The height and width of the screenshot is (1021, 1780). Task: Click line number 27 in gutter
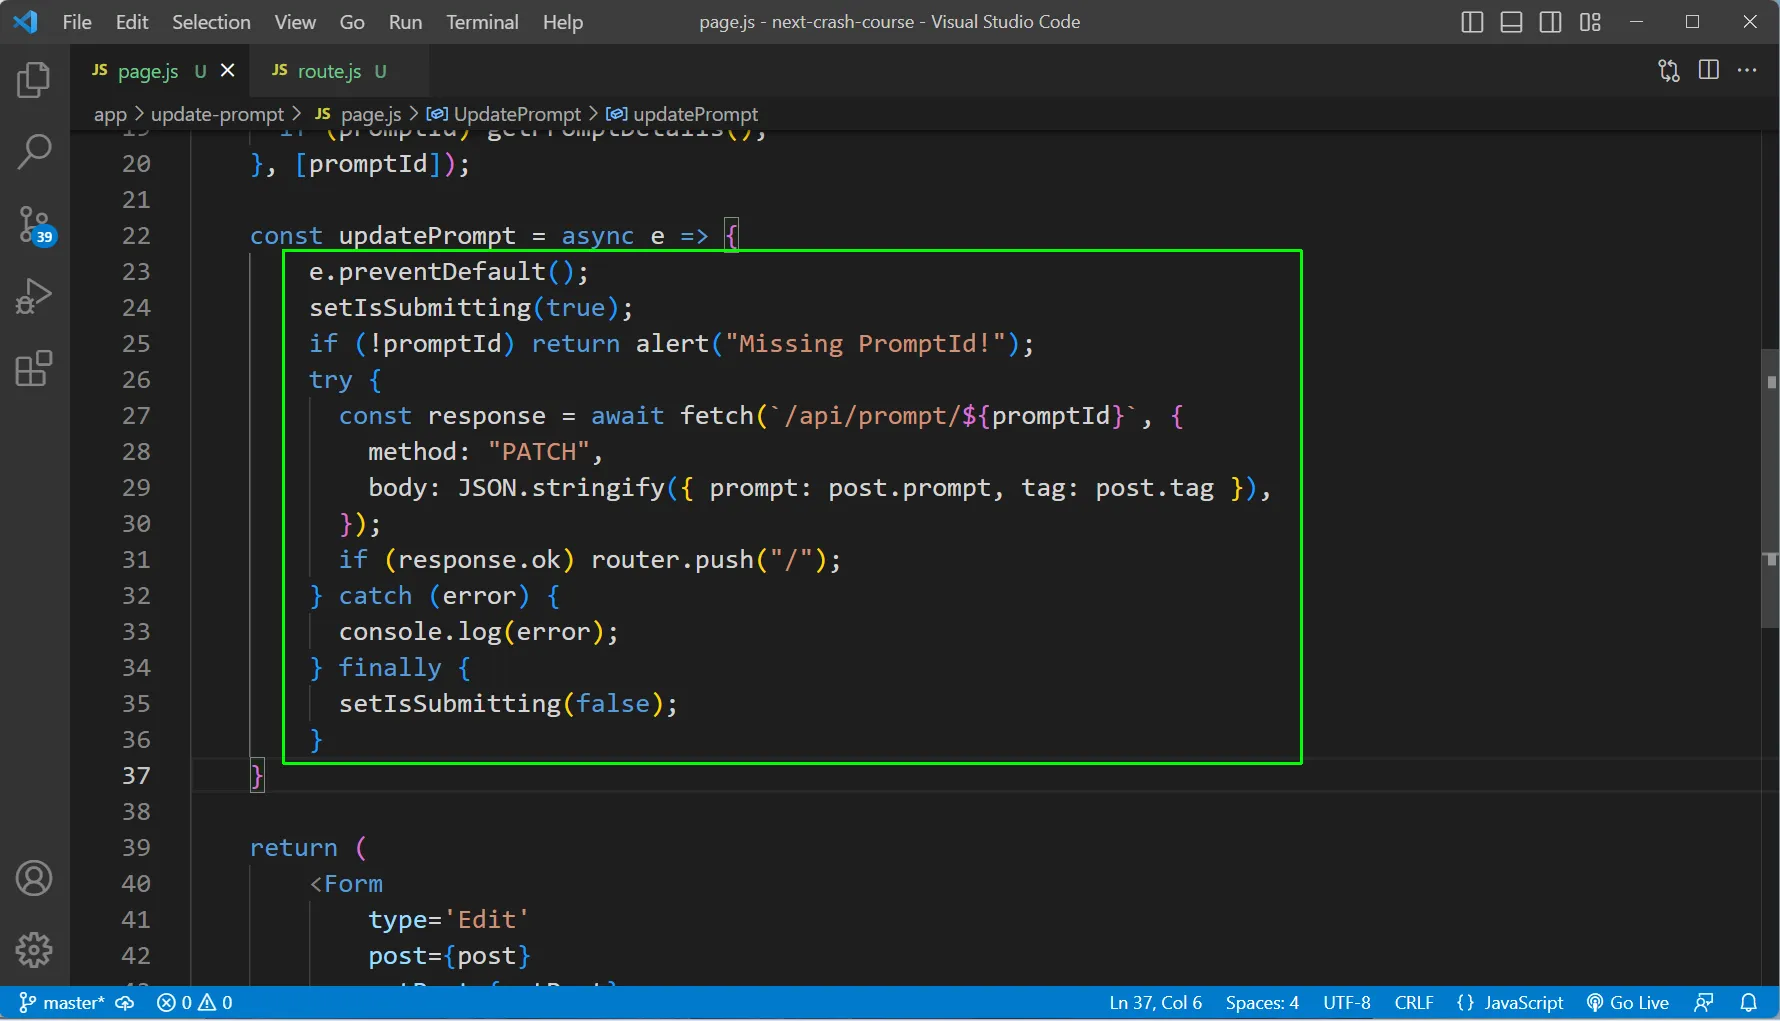(x=136, y=415)
